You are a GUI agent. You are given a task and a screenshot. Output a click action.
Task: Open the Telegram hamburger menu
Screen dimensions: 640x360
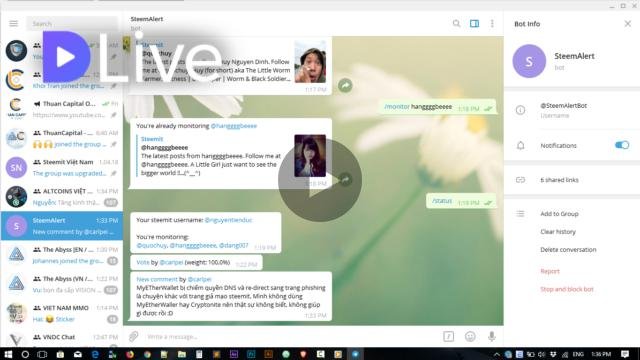coord(13,23)
